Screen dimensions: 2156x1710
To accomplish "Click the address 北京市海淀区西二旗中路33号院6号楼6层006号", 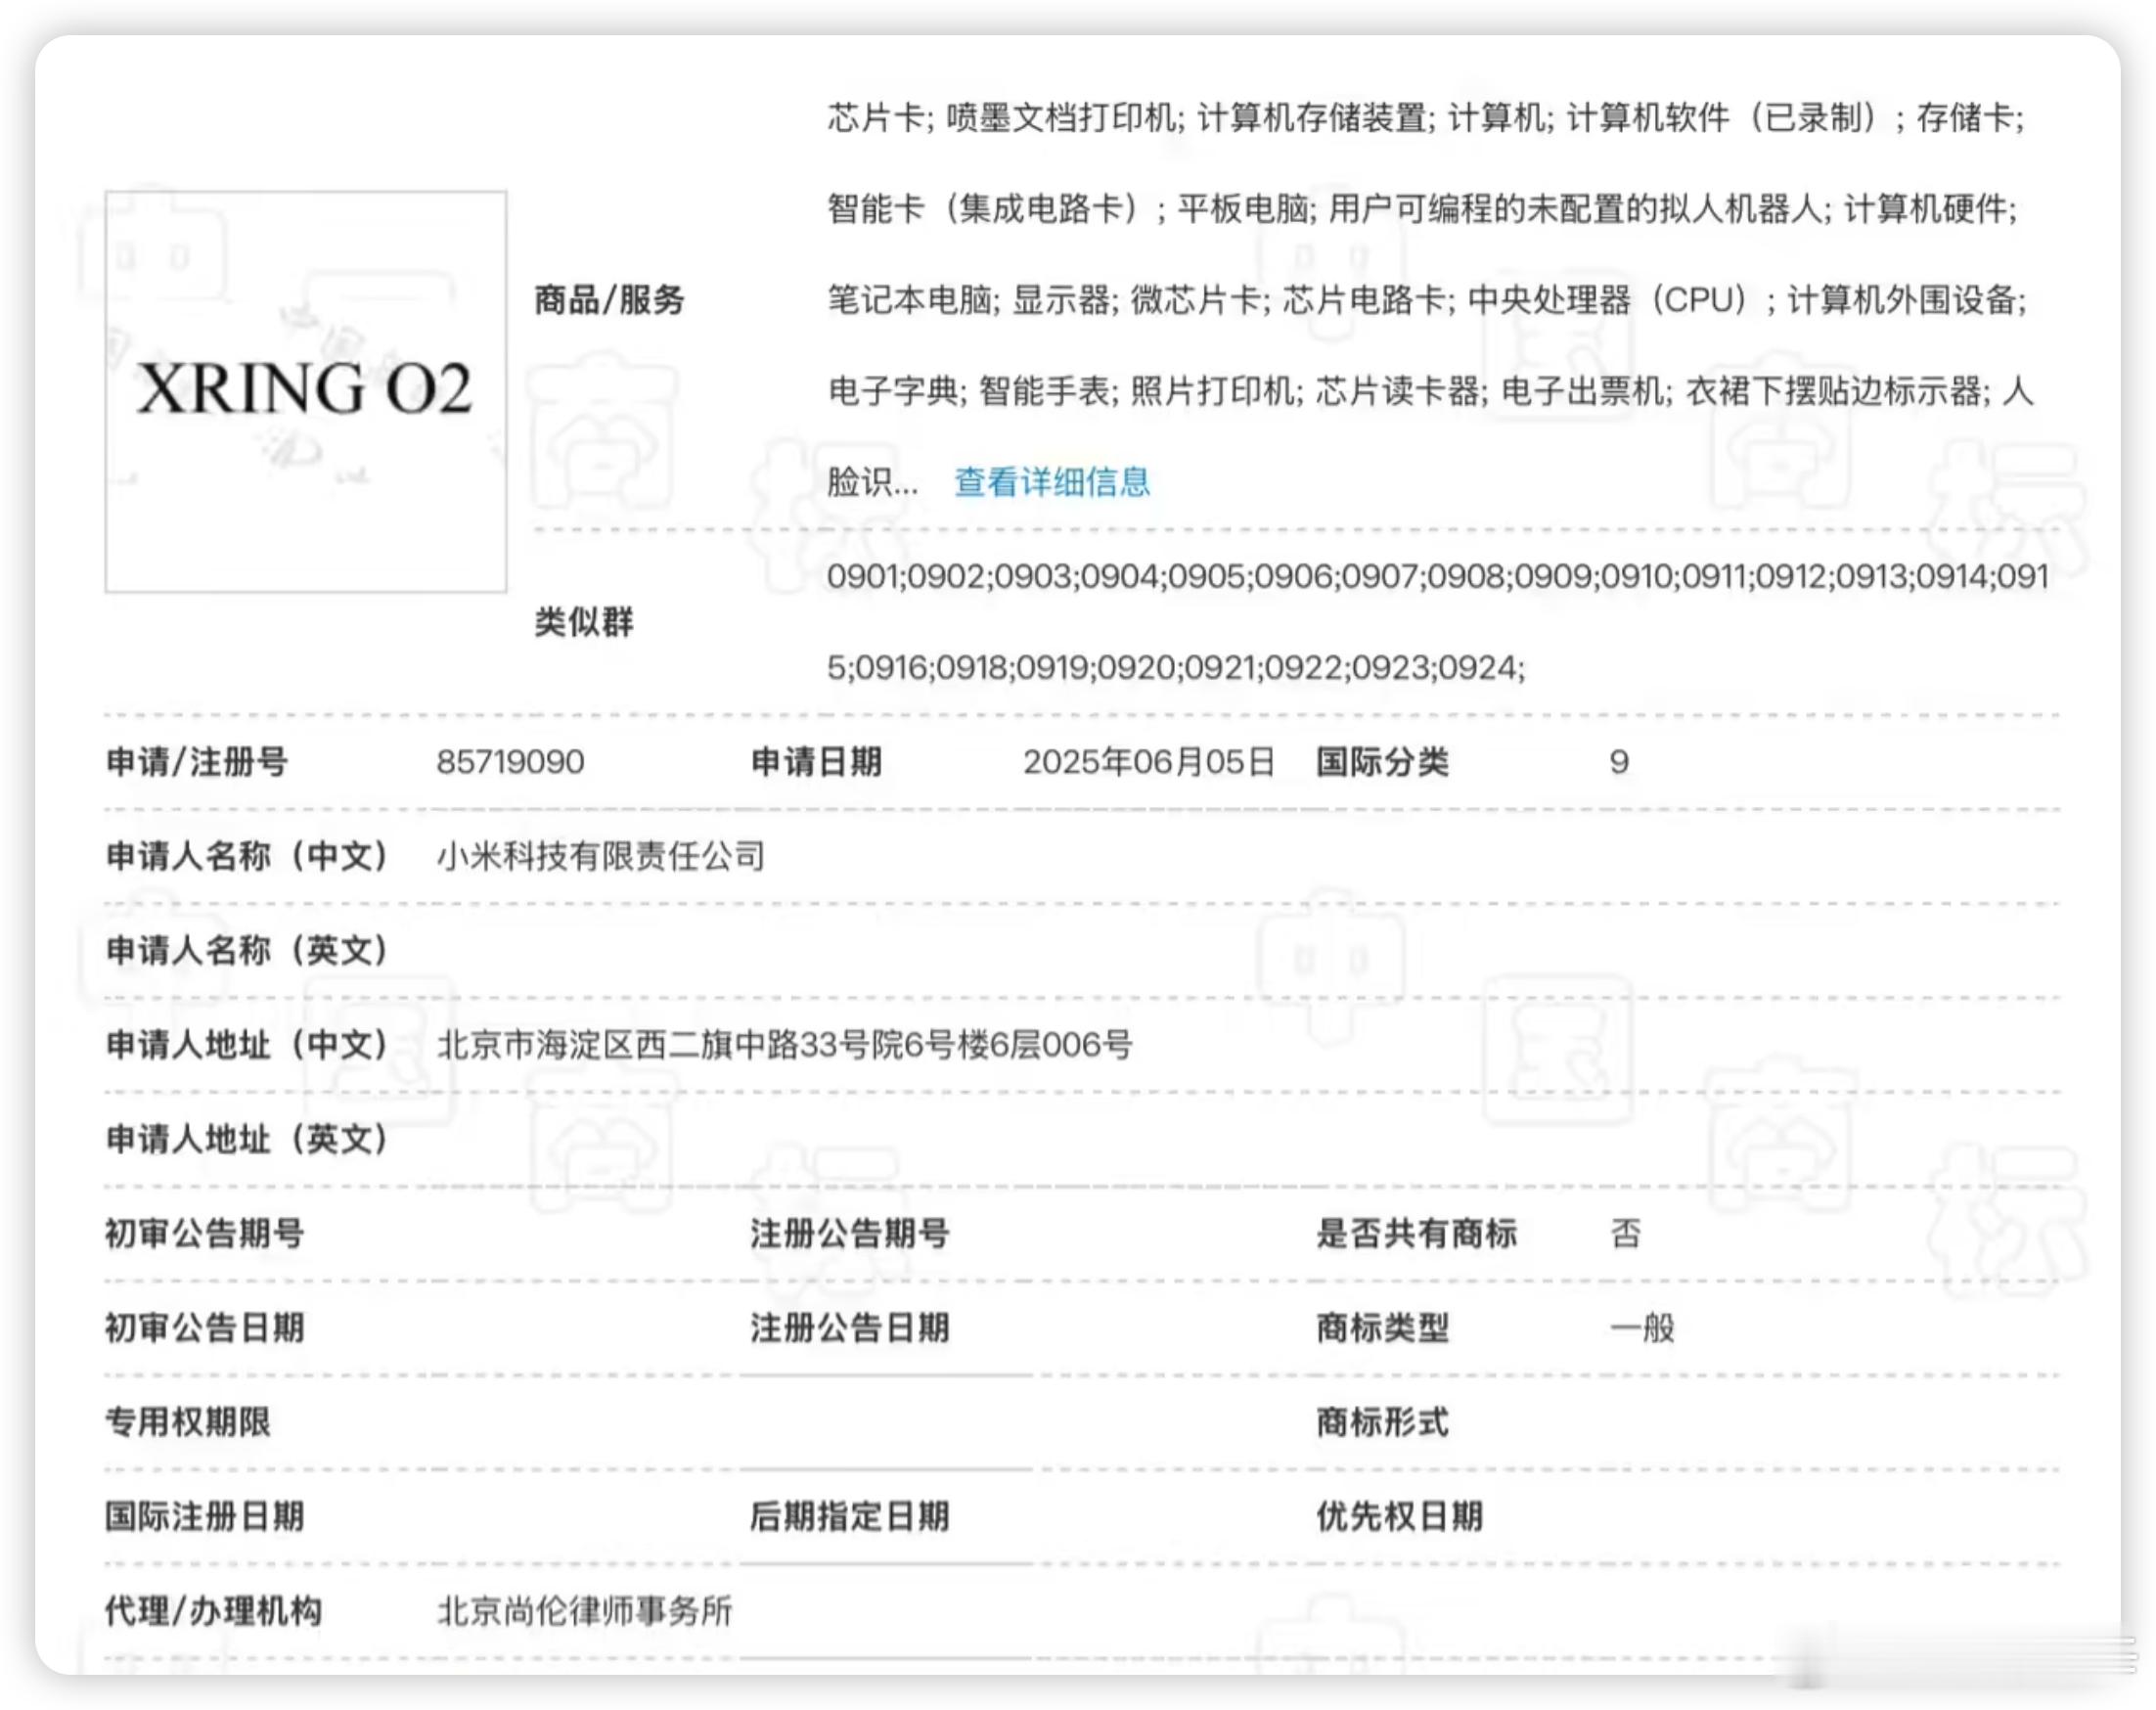I will click(x=784, y=1045).
